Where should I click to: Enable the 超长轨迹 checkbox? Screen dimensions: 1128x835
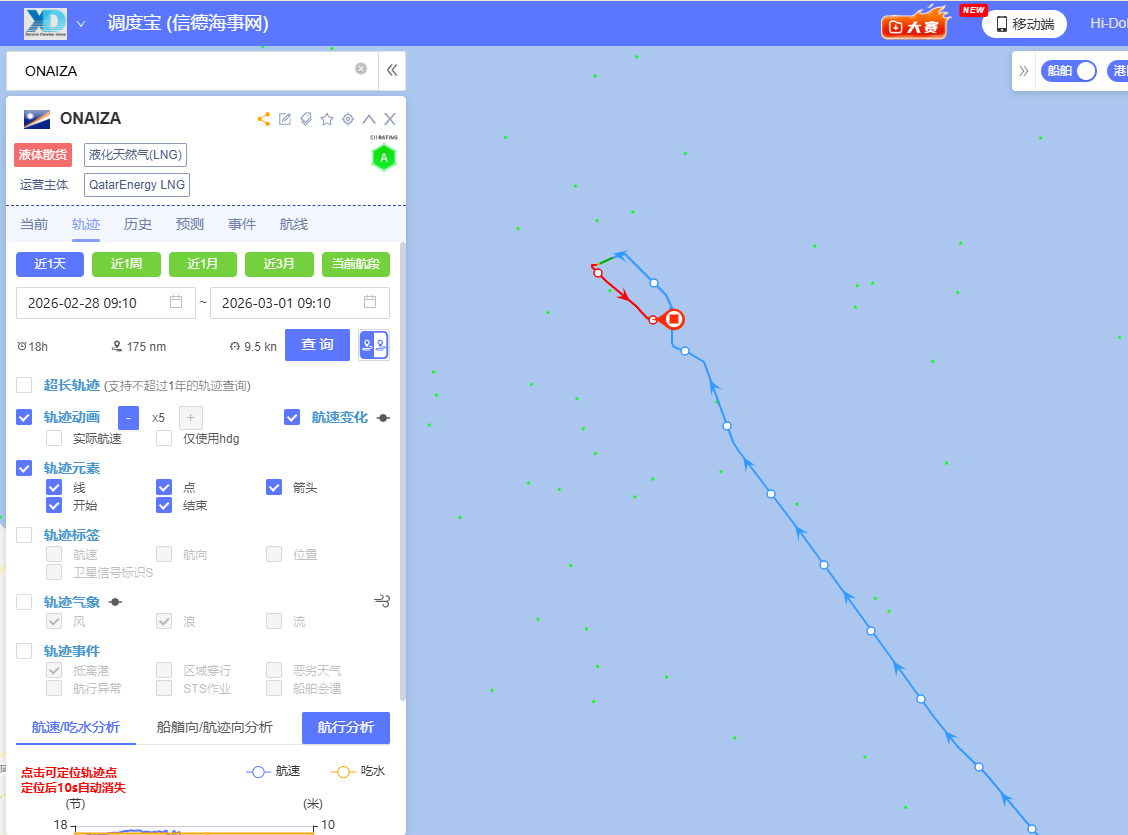24,385
